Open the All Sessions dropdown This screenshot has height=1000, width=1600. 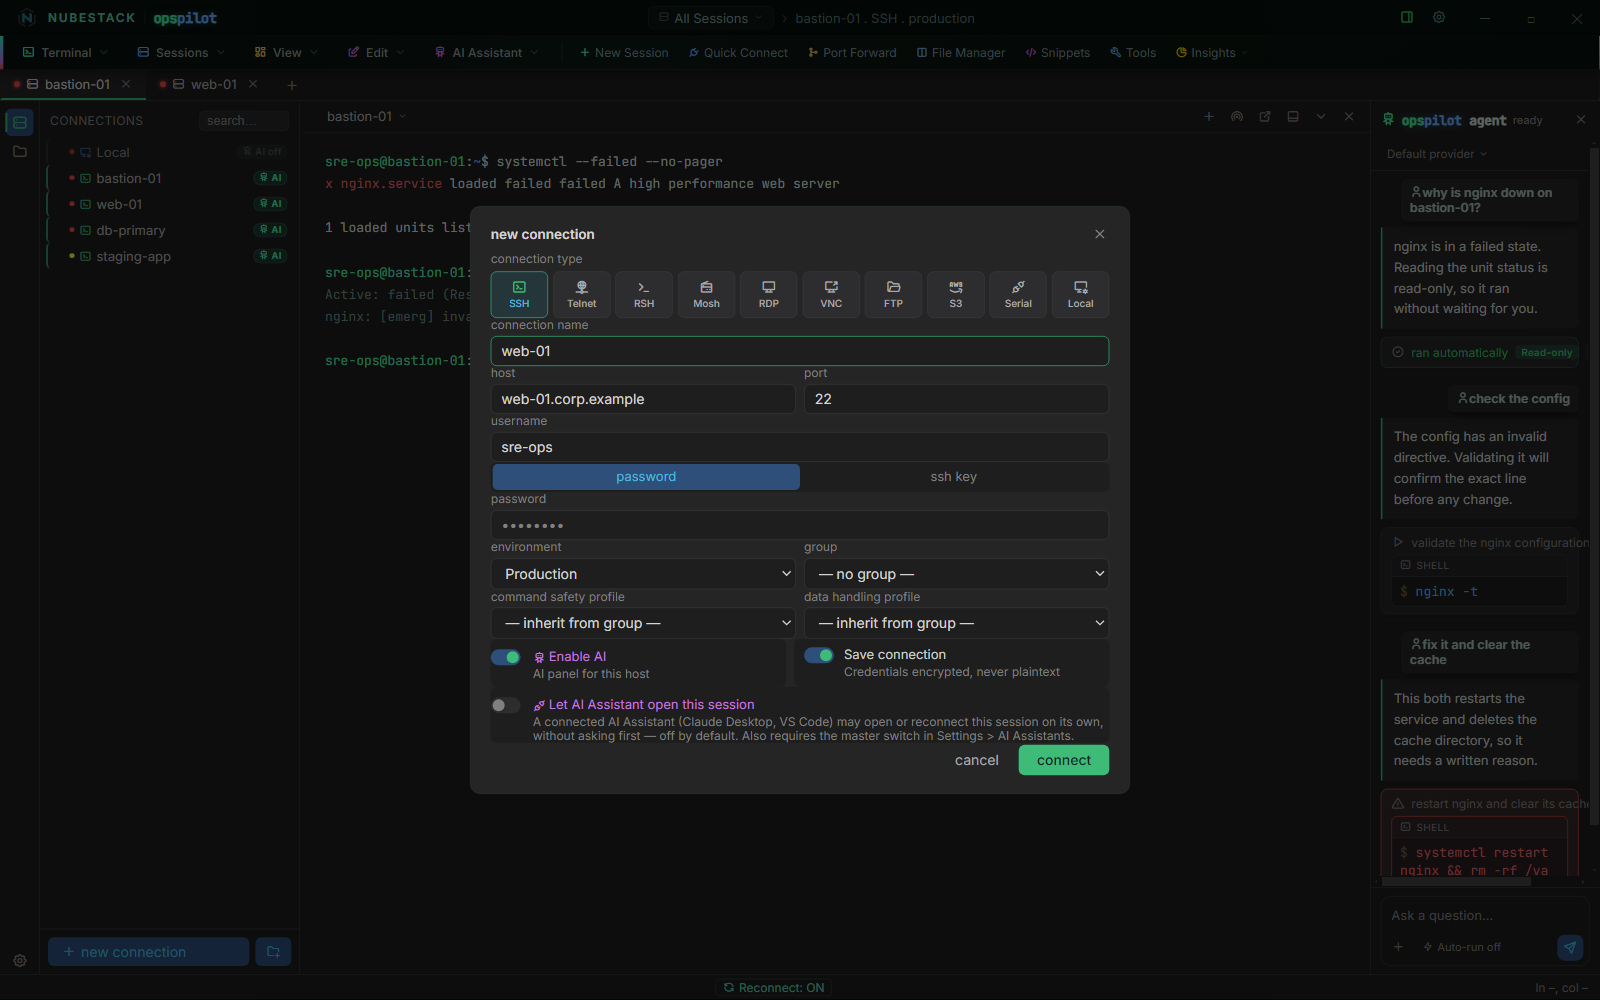click(711, 18)
